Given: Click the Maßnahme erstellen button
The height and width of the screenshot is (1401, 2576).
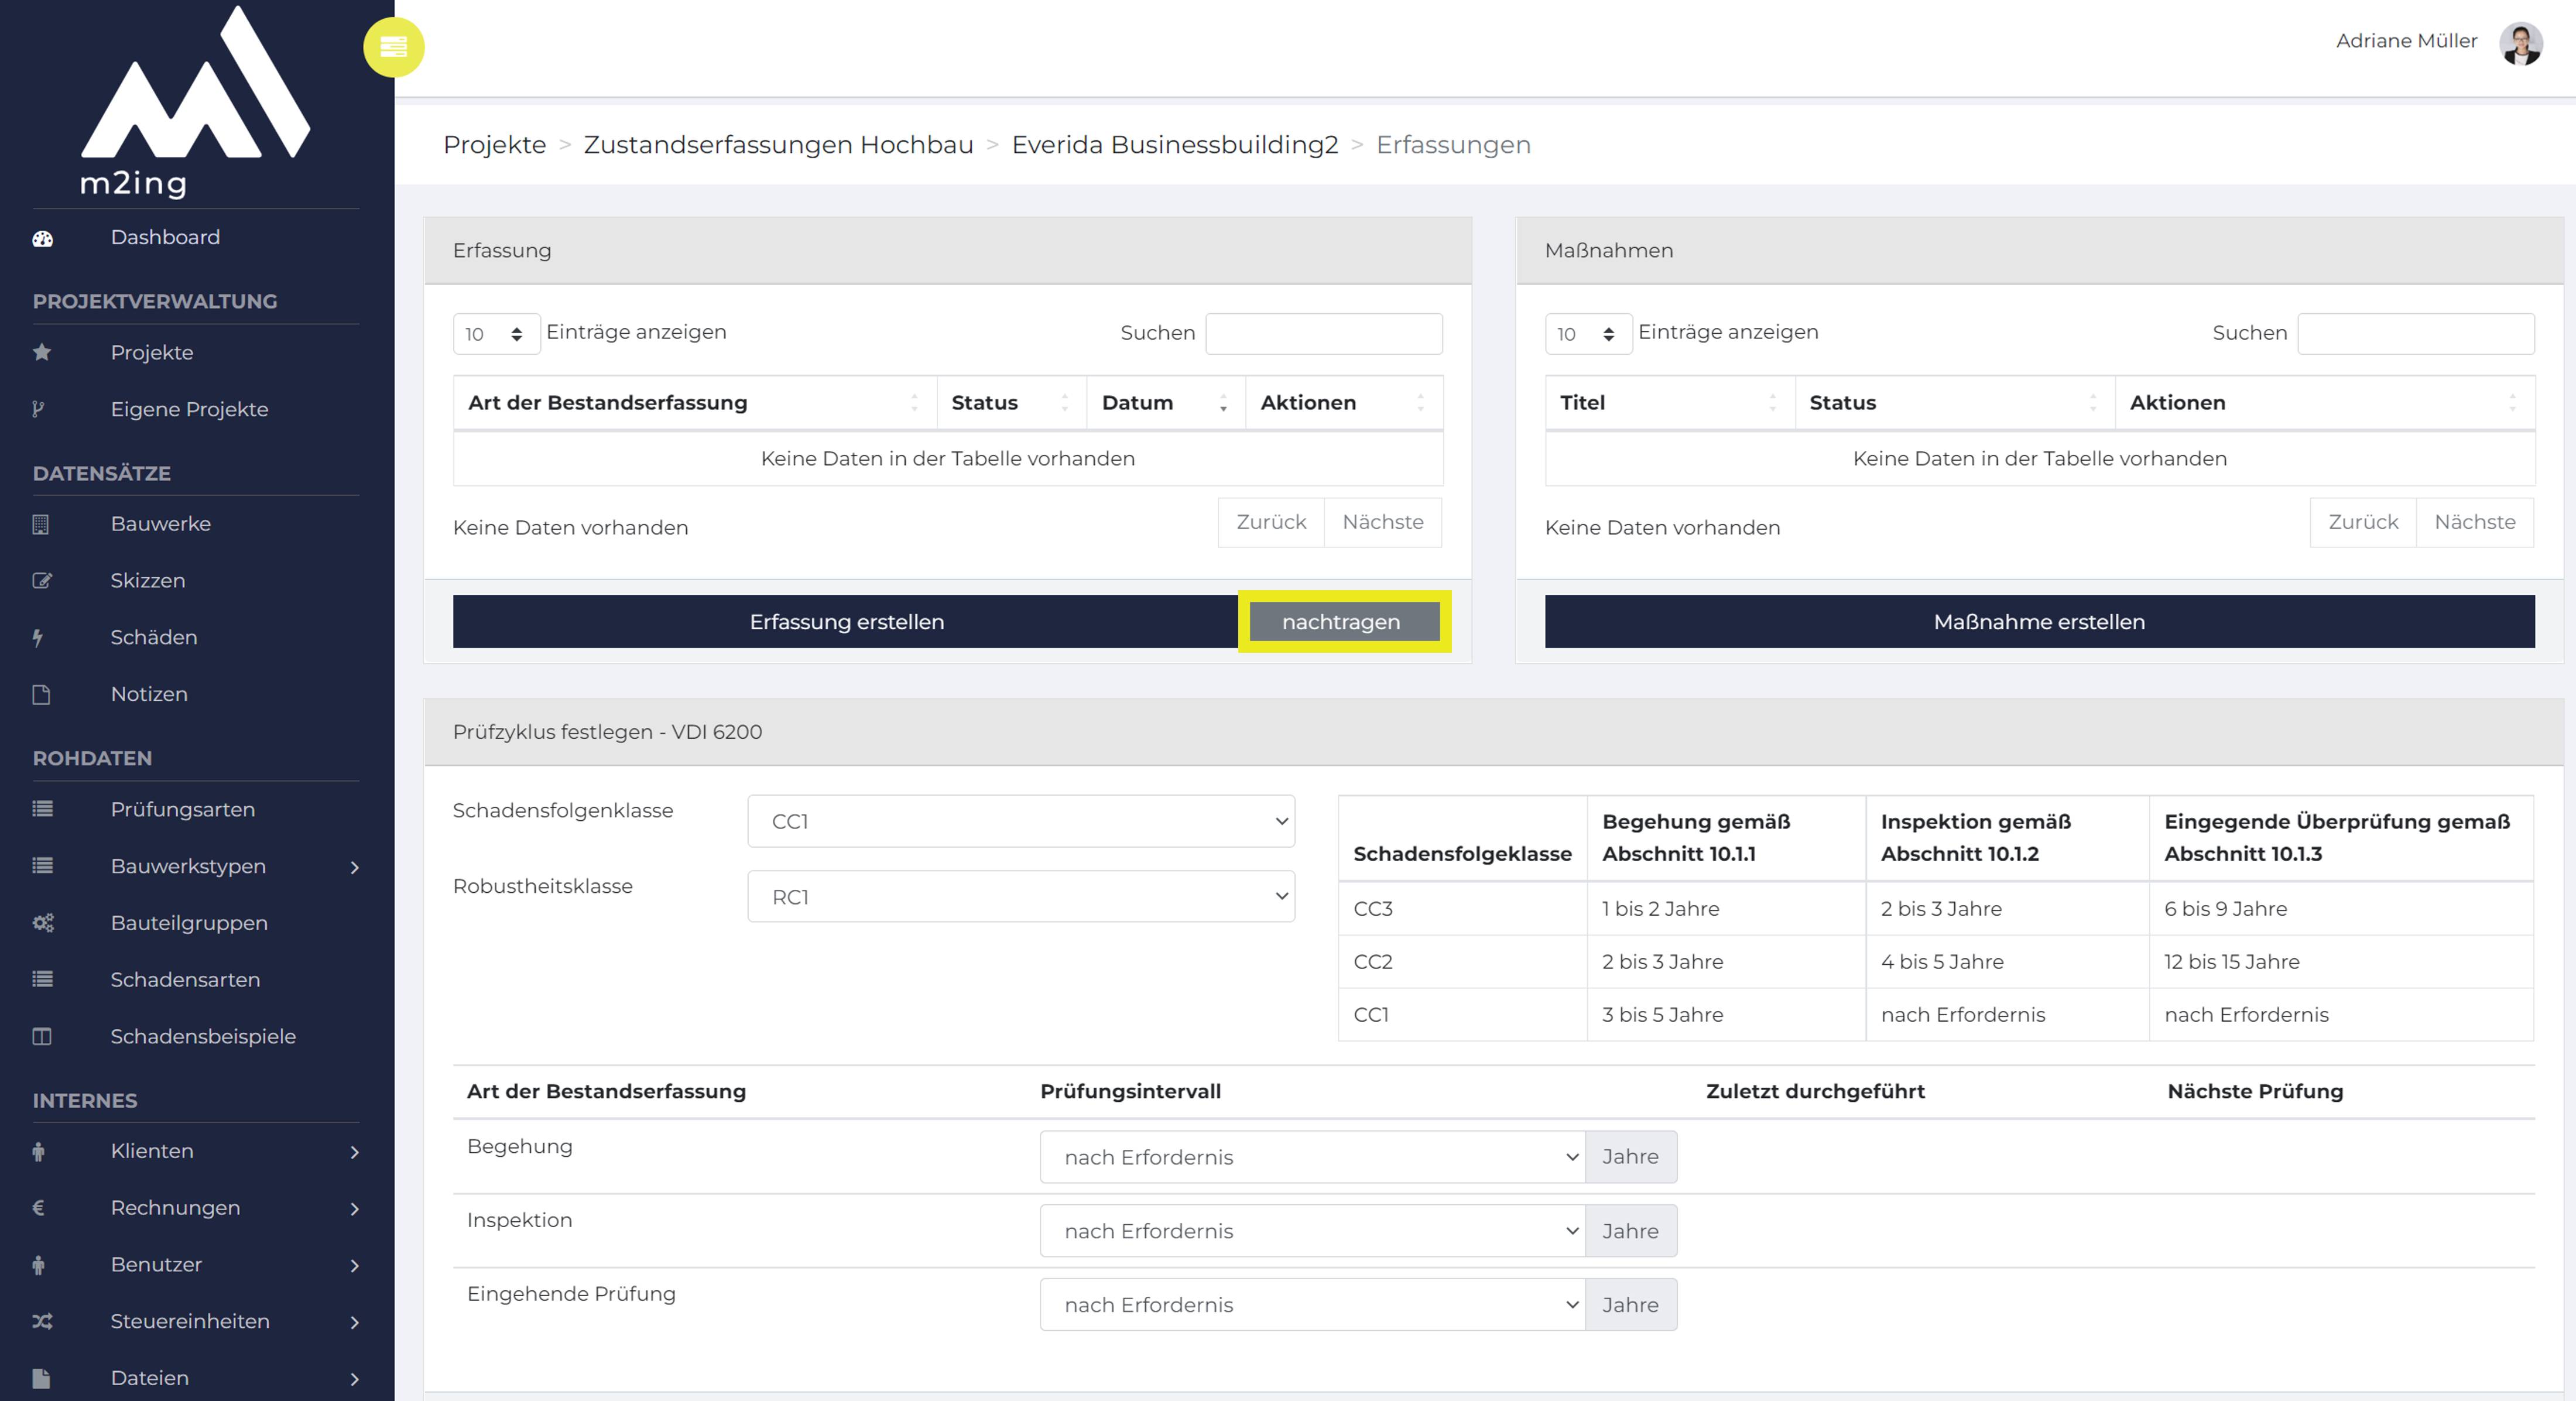Looking at the screenshot, I should pyautogui.click(x=2039, y=622).
